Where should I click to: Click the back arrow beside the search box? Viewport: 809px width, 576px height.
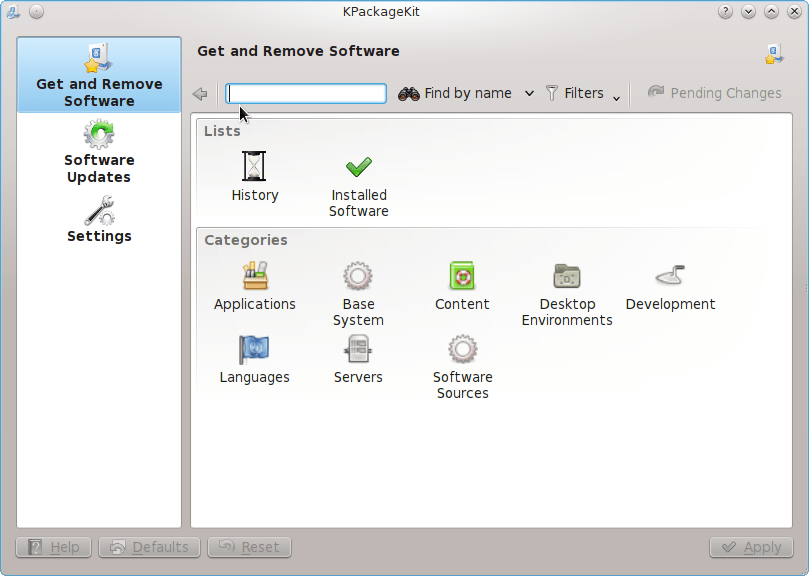(200, 93)
